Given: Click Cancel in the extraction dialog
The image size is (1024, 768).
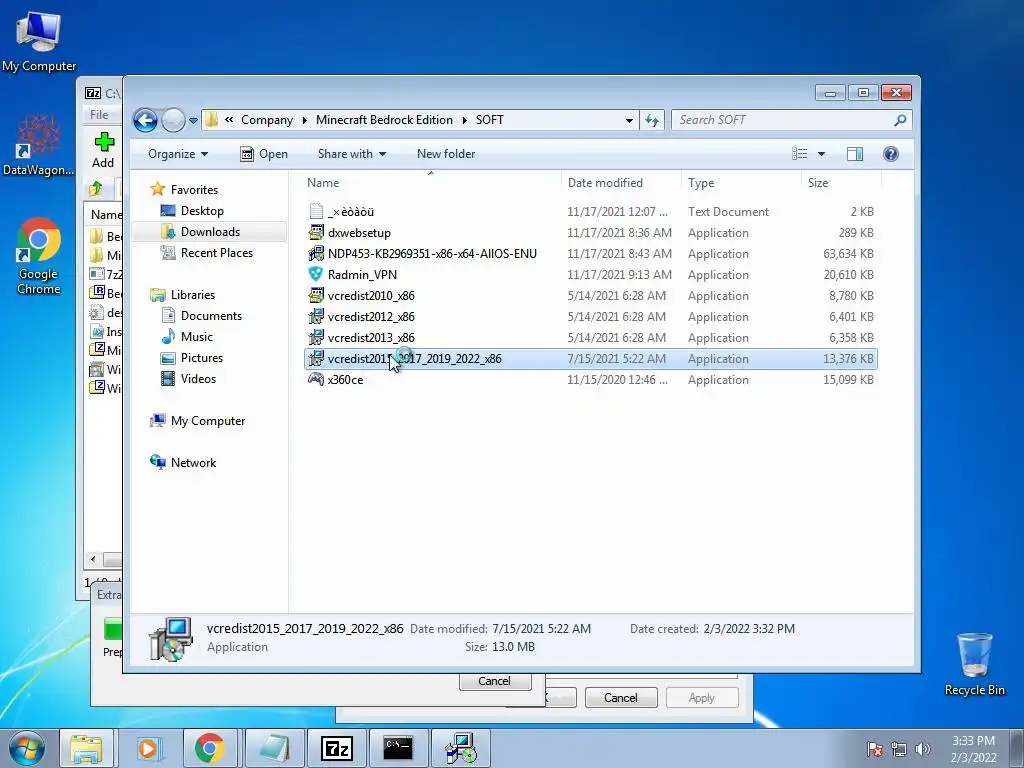Looking at the screenshot, I should click(494, 681).
